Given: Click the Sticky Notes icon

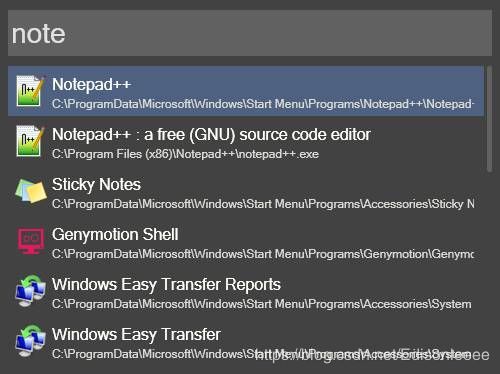Looking at the screenshot, I should pos(31,191).
